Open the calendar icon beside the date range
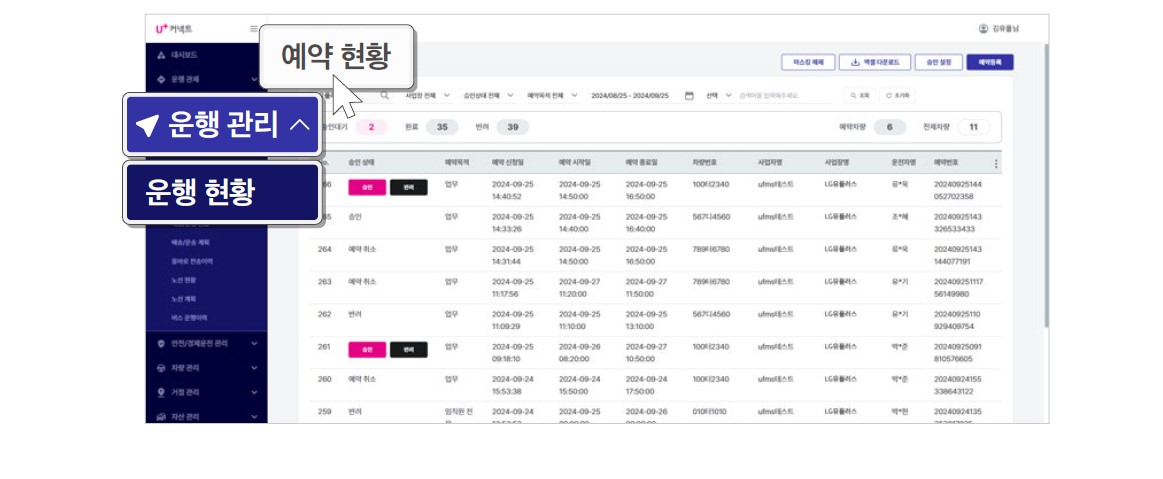1163x479 pixels. tap(689, 96)
